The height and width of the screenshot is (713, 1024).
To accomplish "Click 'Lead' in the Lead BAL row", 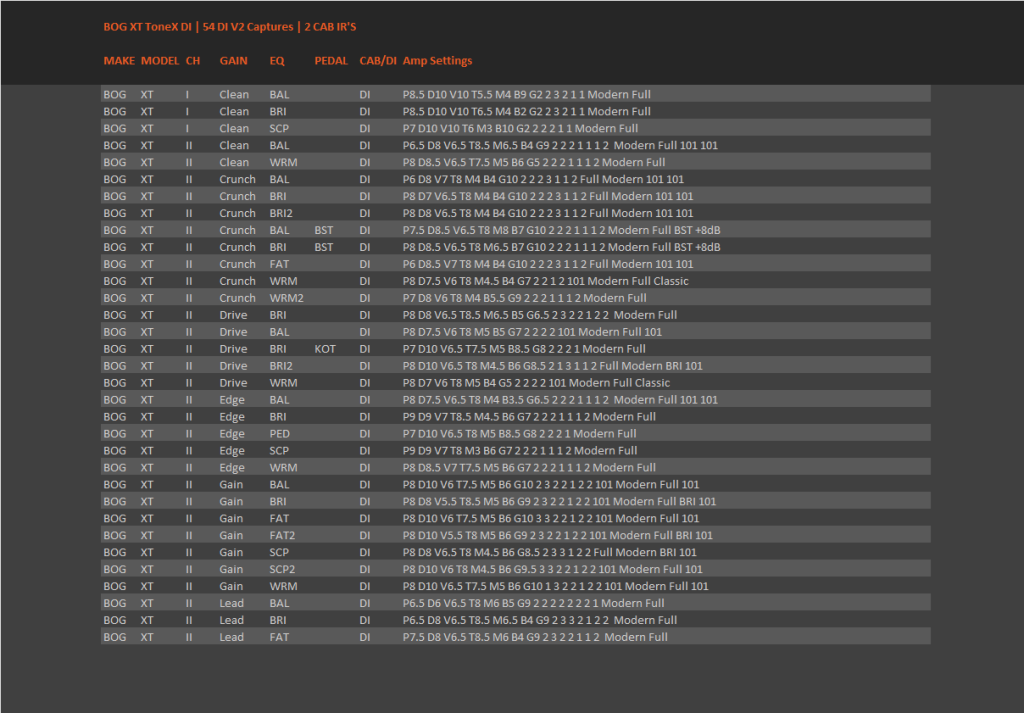I will pos(231,604).
